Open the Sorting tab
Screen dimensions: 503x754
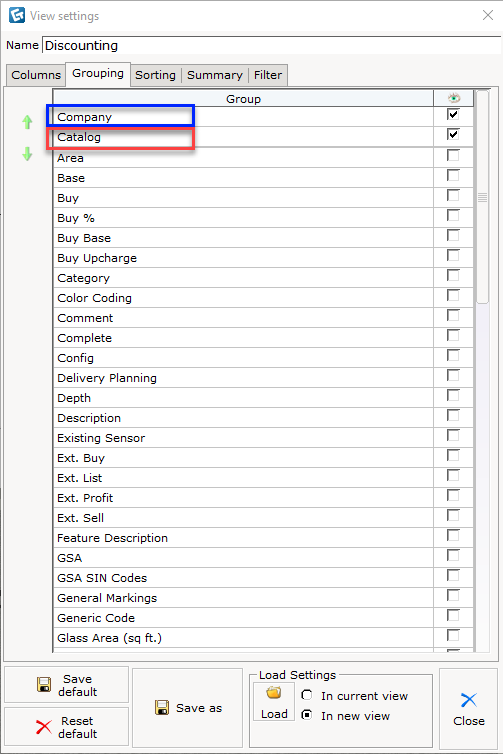(x=155, y=75)
